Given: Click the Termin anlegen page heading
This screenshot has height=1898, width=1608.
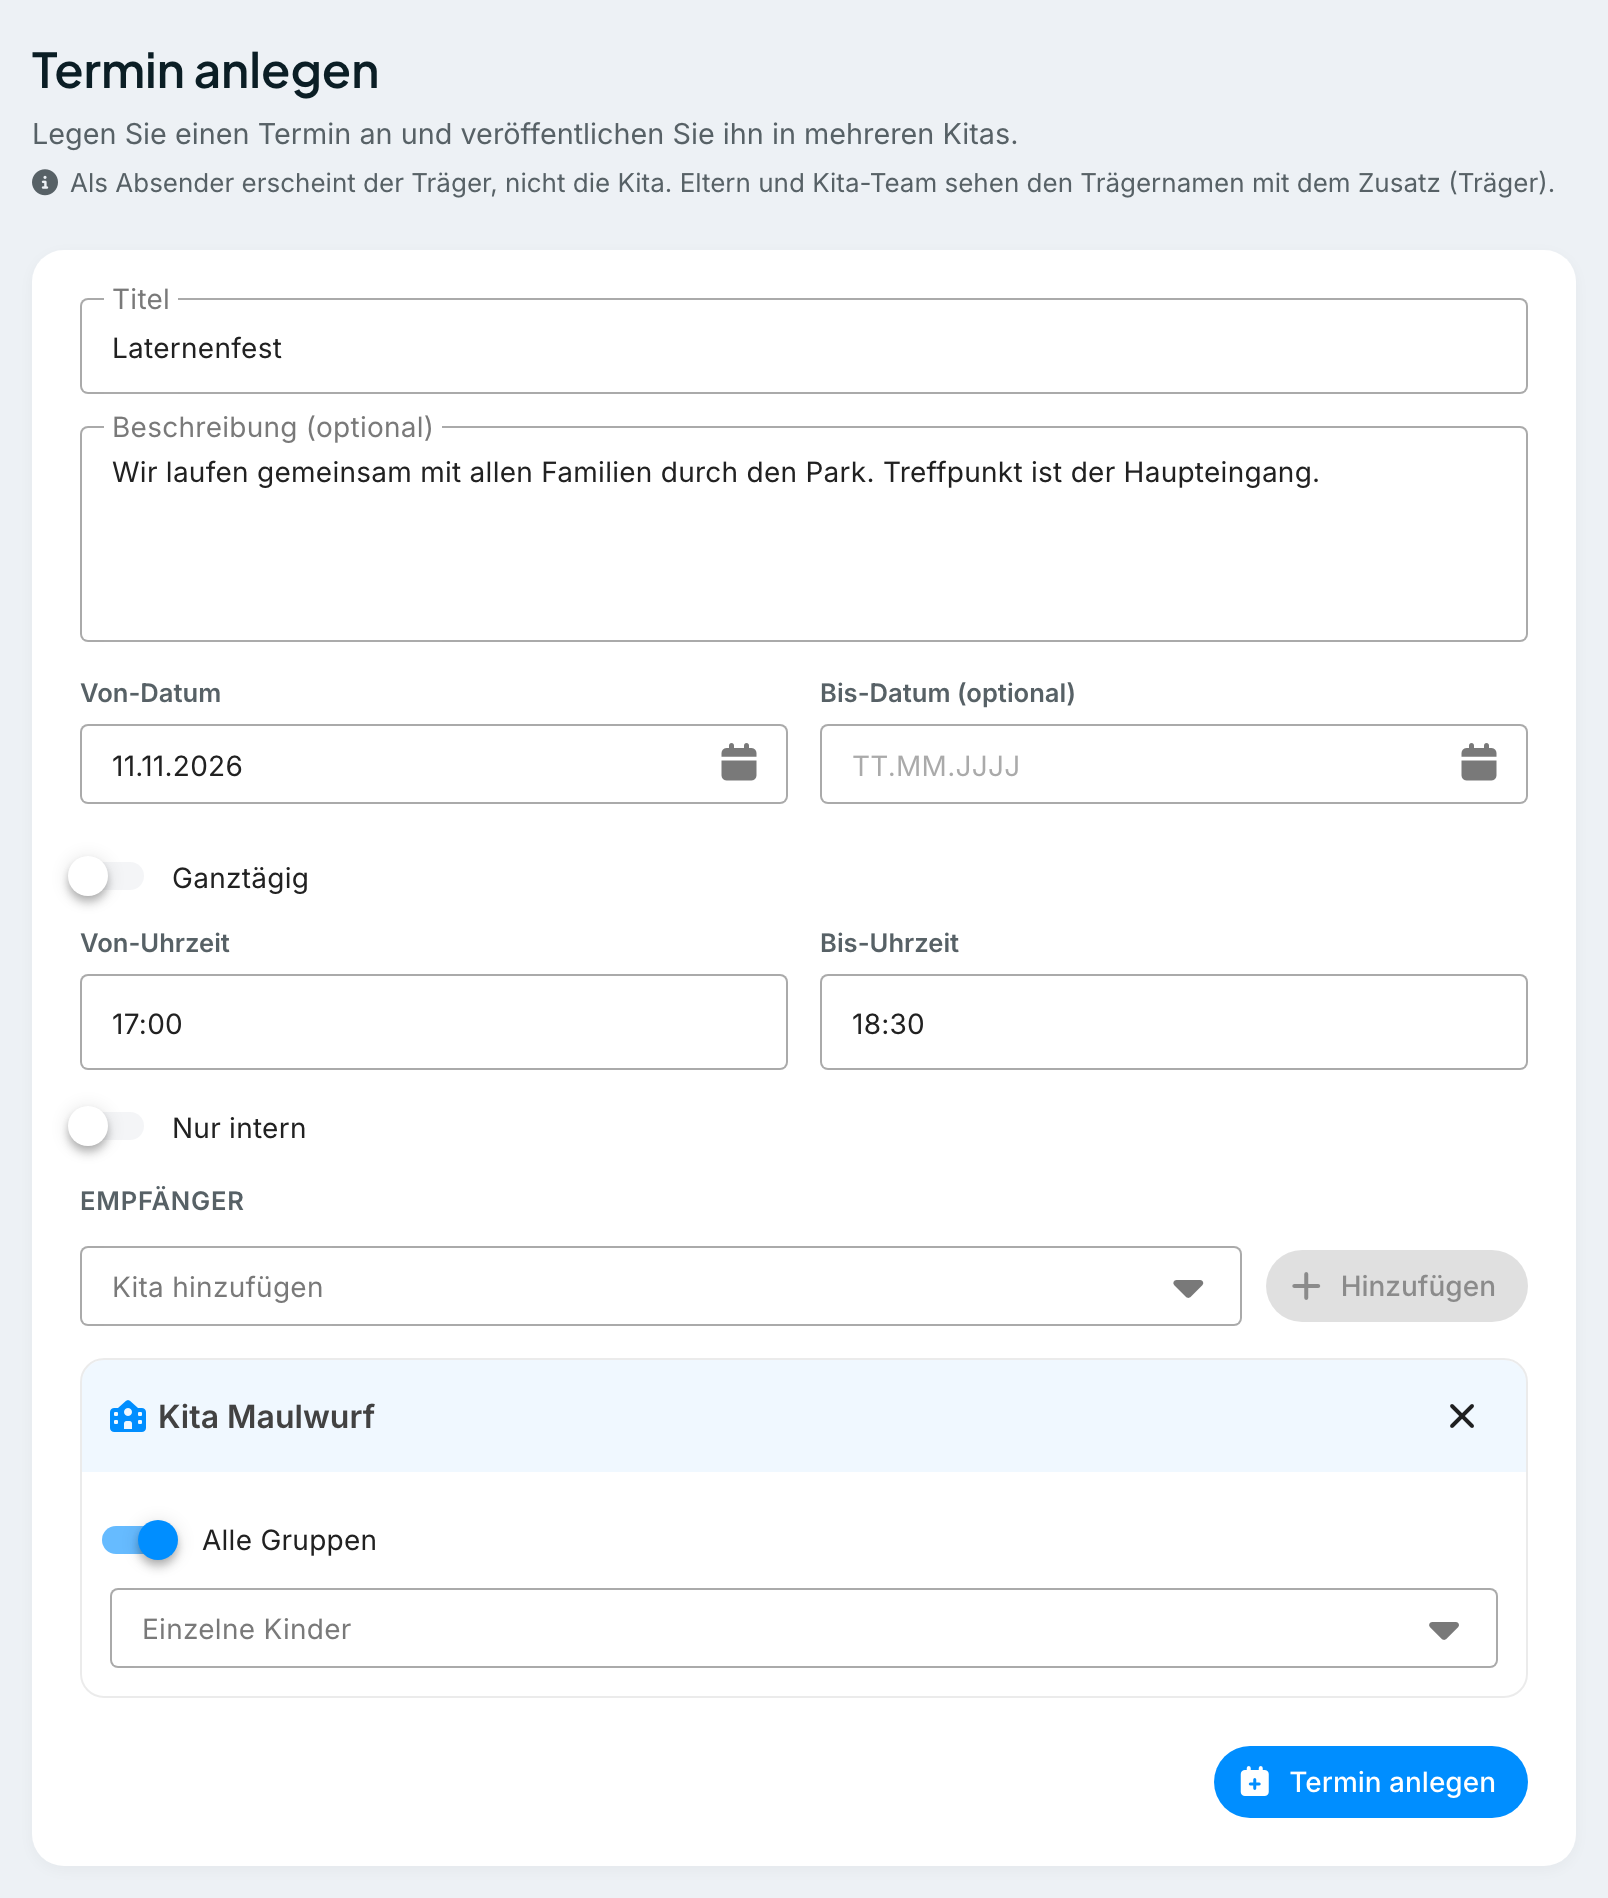Looking at the screenshot, I should 205,72.
